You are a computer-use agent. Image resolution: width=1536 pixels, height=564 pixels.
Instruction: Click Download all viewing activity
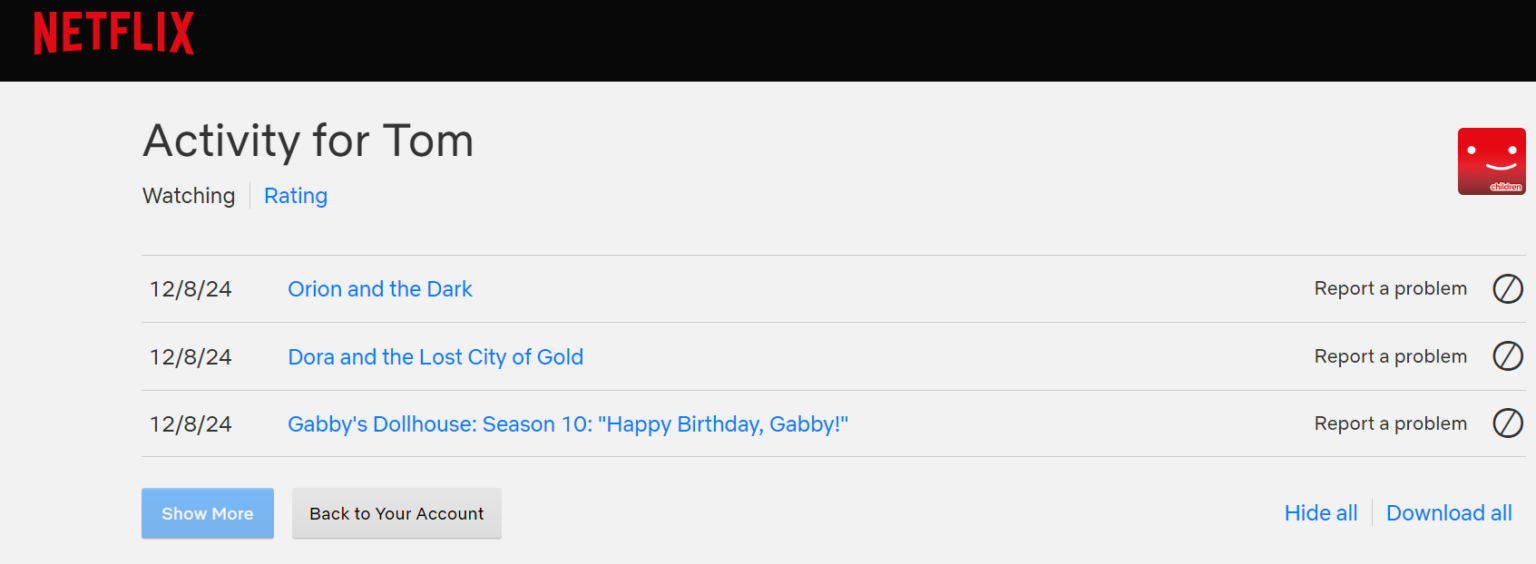1448,513
